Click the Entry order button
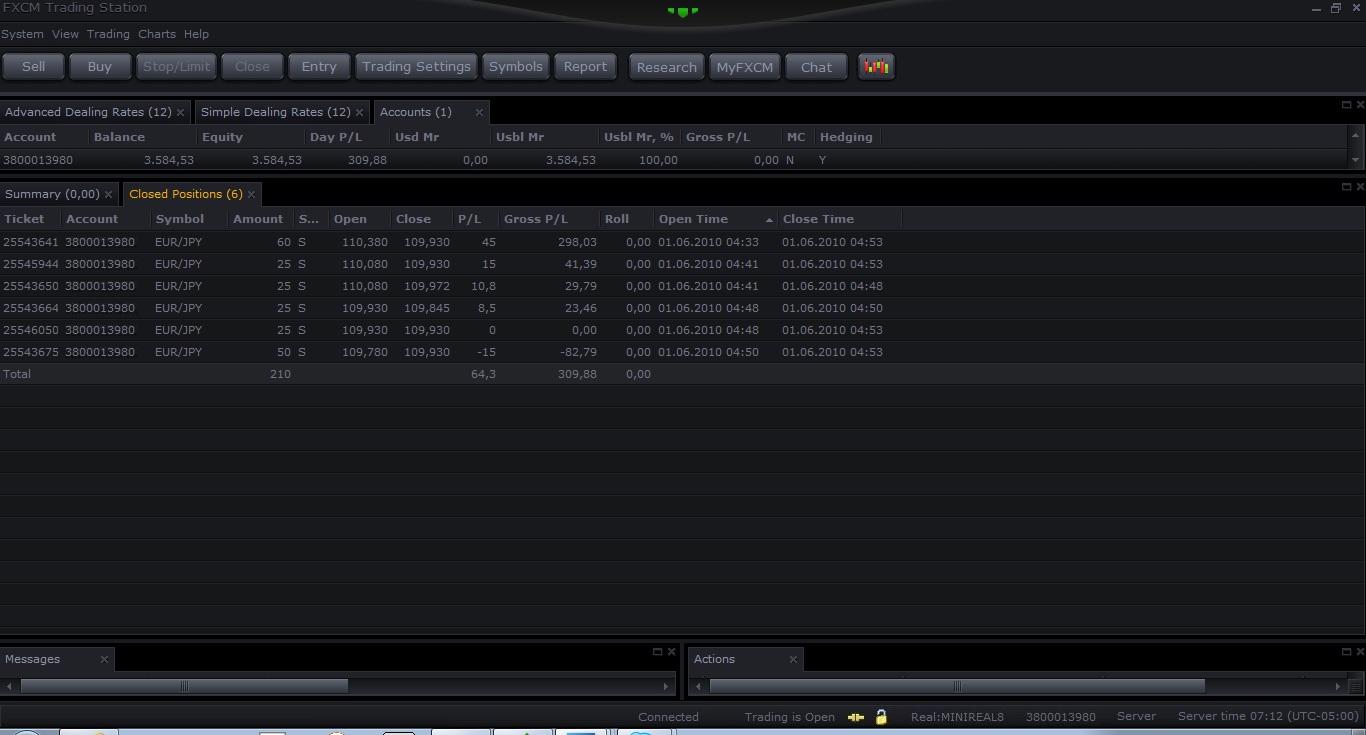The height and width of the screenshot is (735, 1366). (x=319, y=67)
